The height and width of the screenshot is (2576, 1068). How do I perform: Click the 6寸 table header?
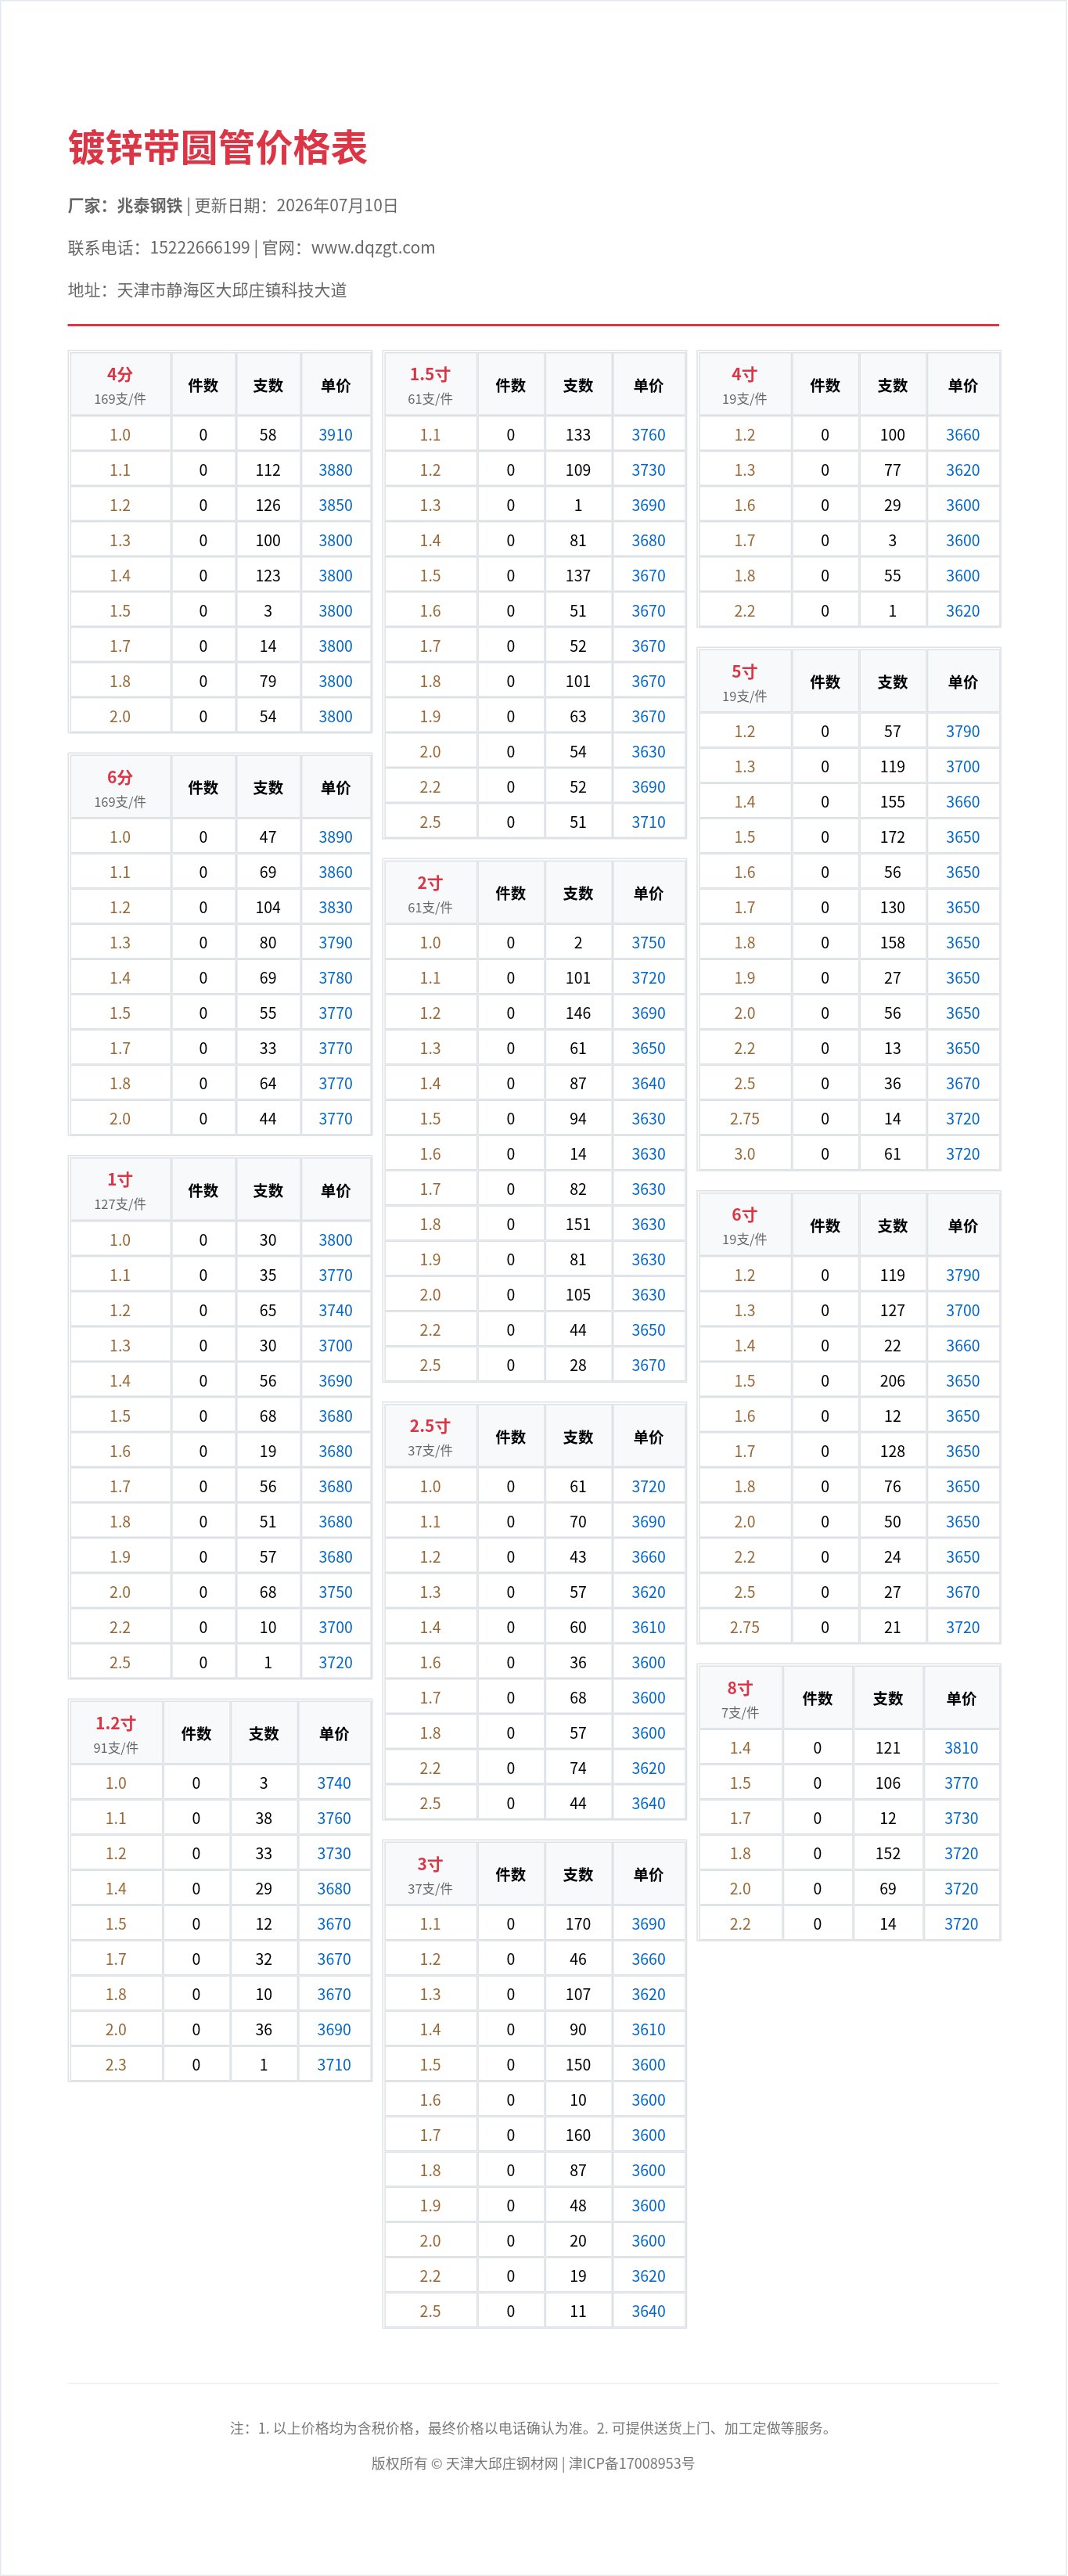tap(745, 1225)
